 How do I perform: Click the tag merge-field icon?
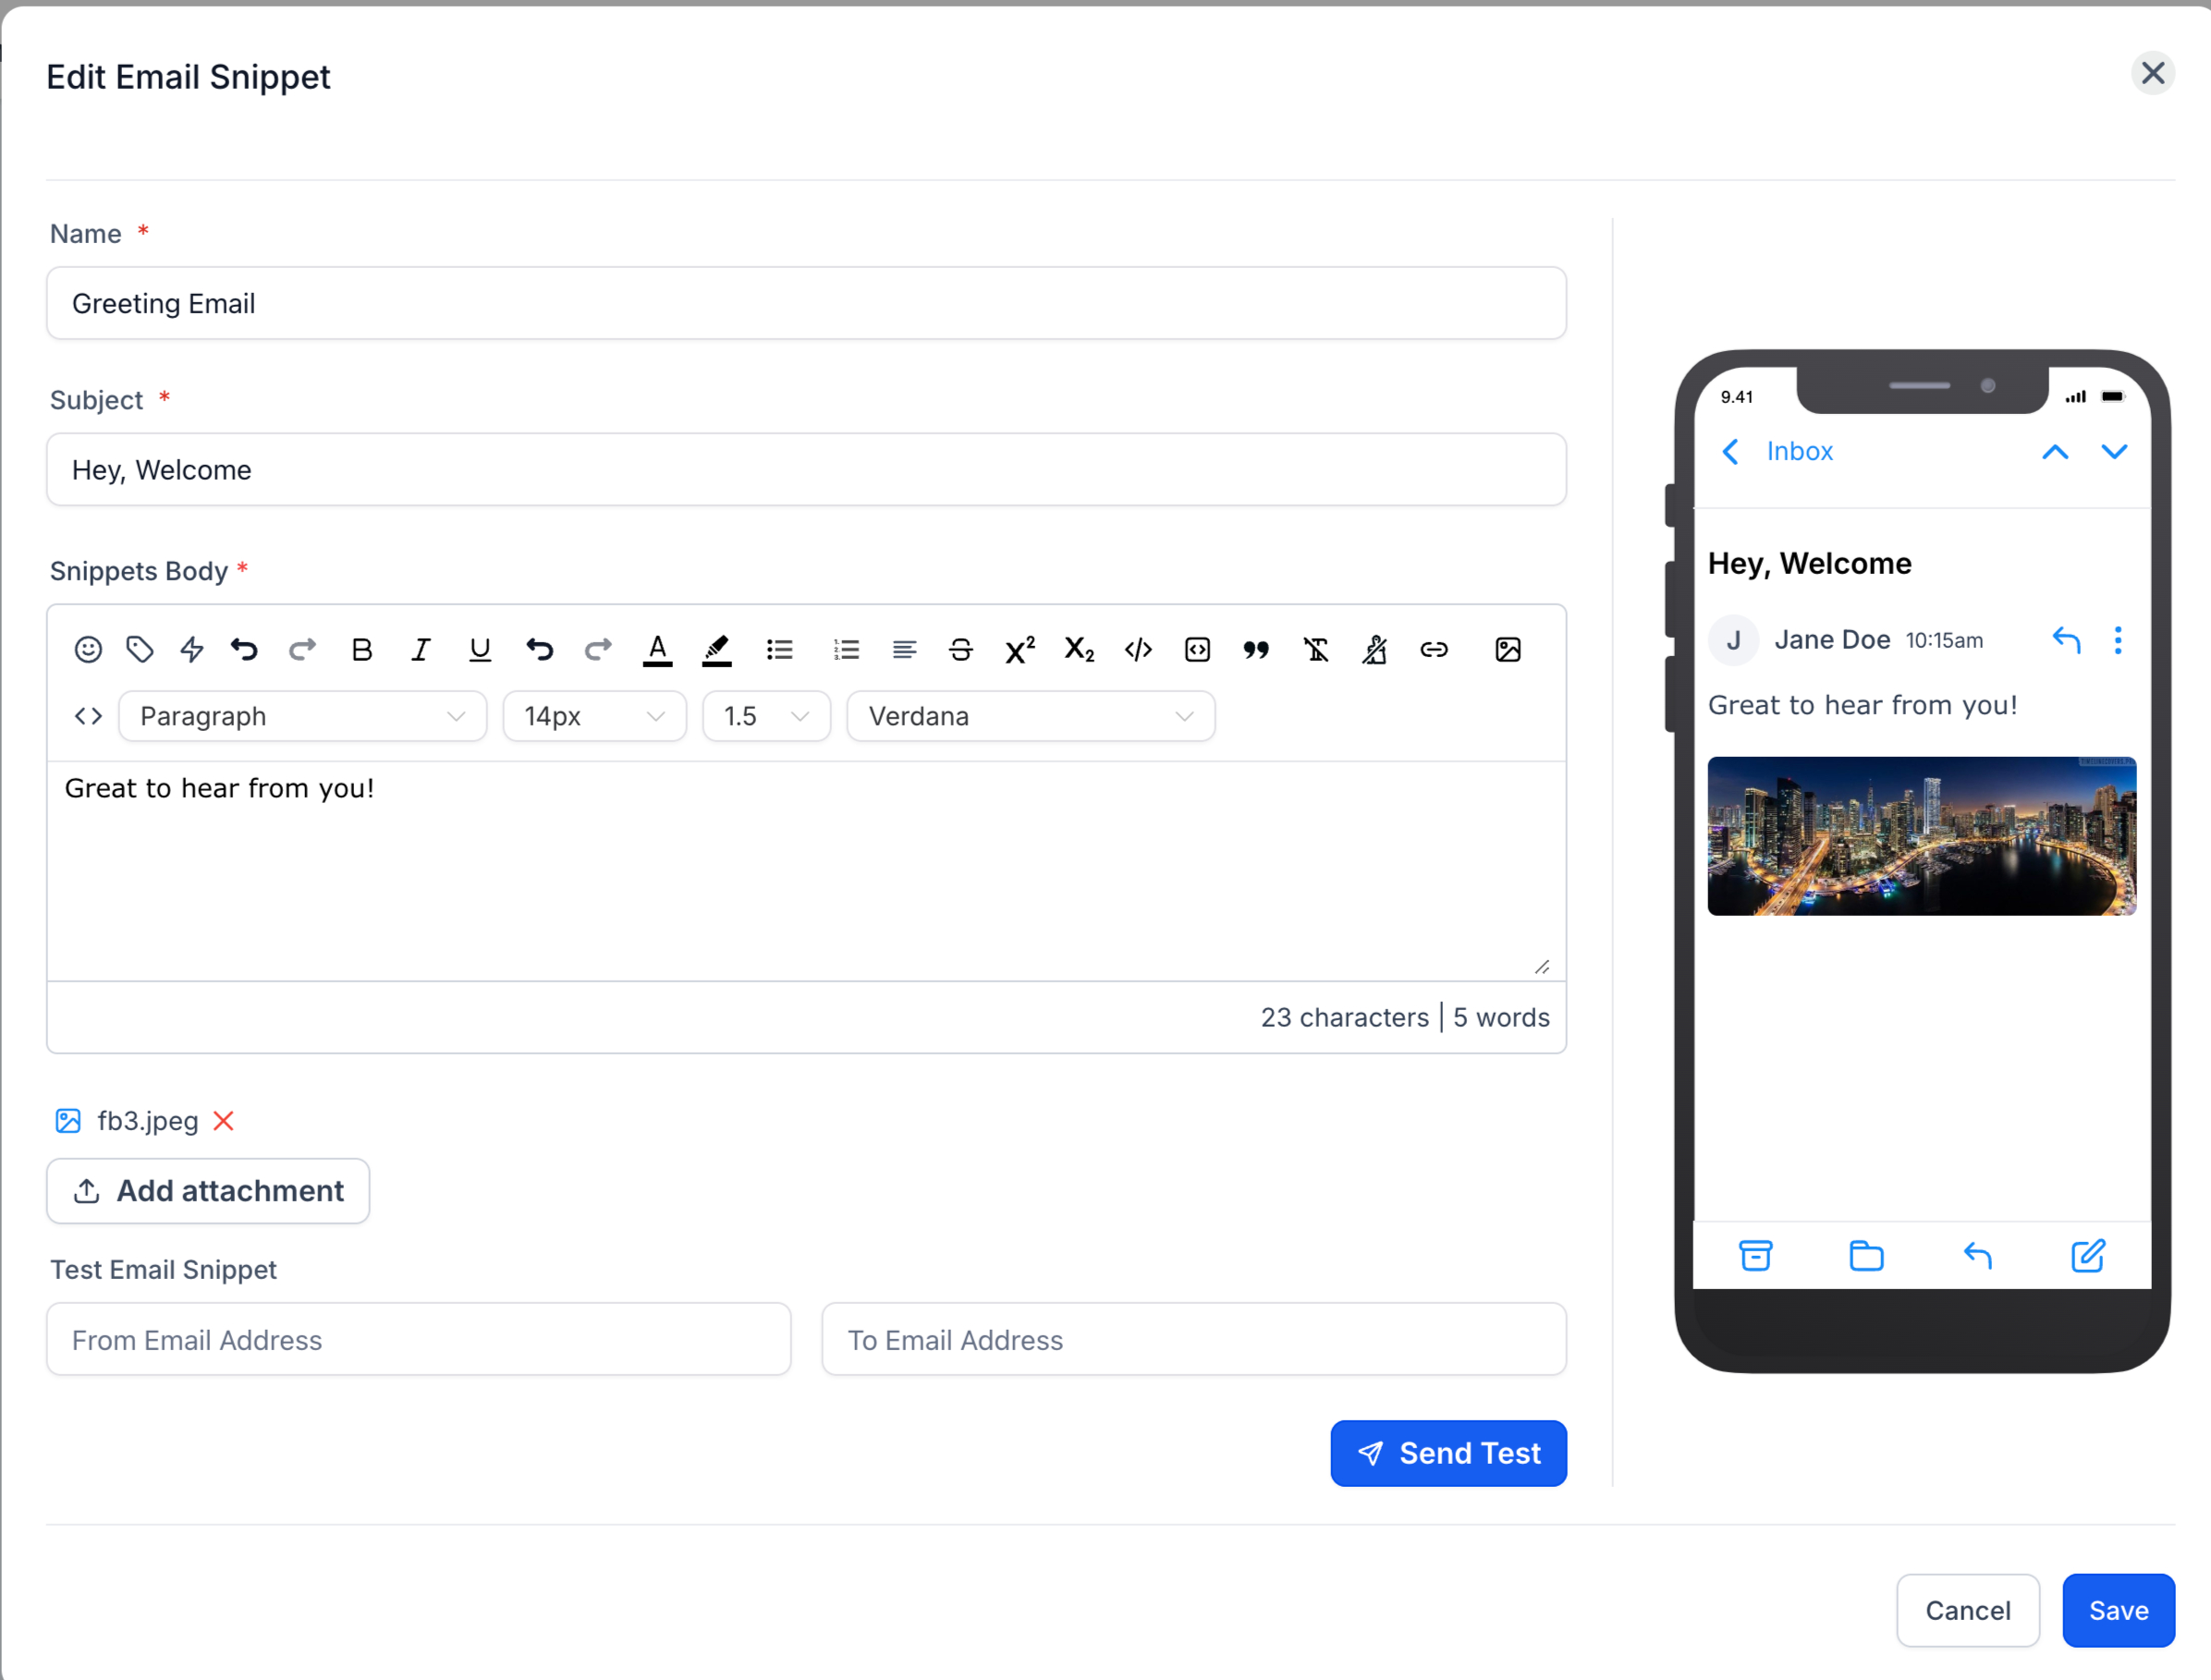(x=140, y=650)
